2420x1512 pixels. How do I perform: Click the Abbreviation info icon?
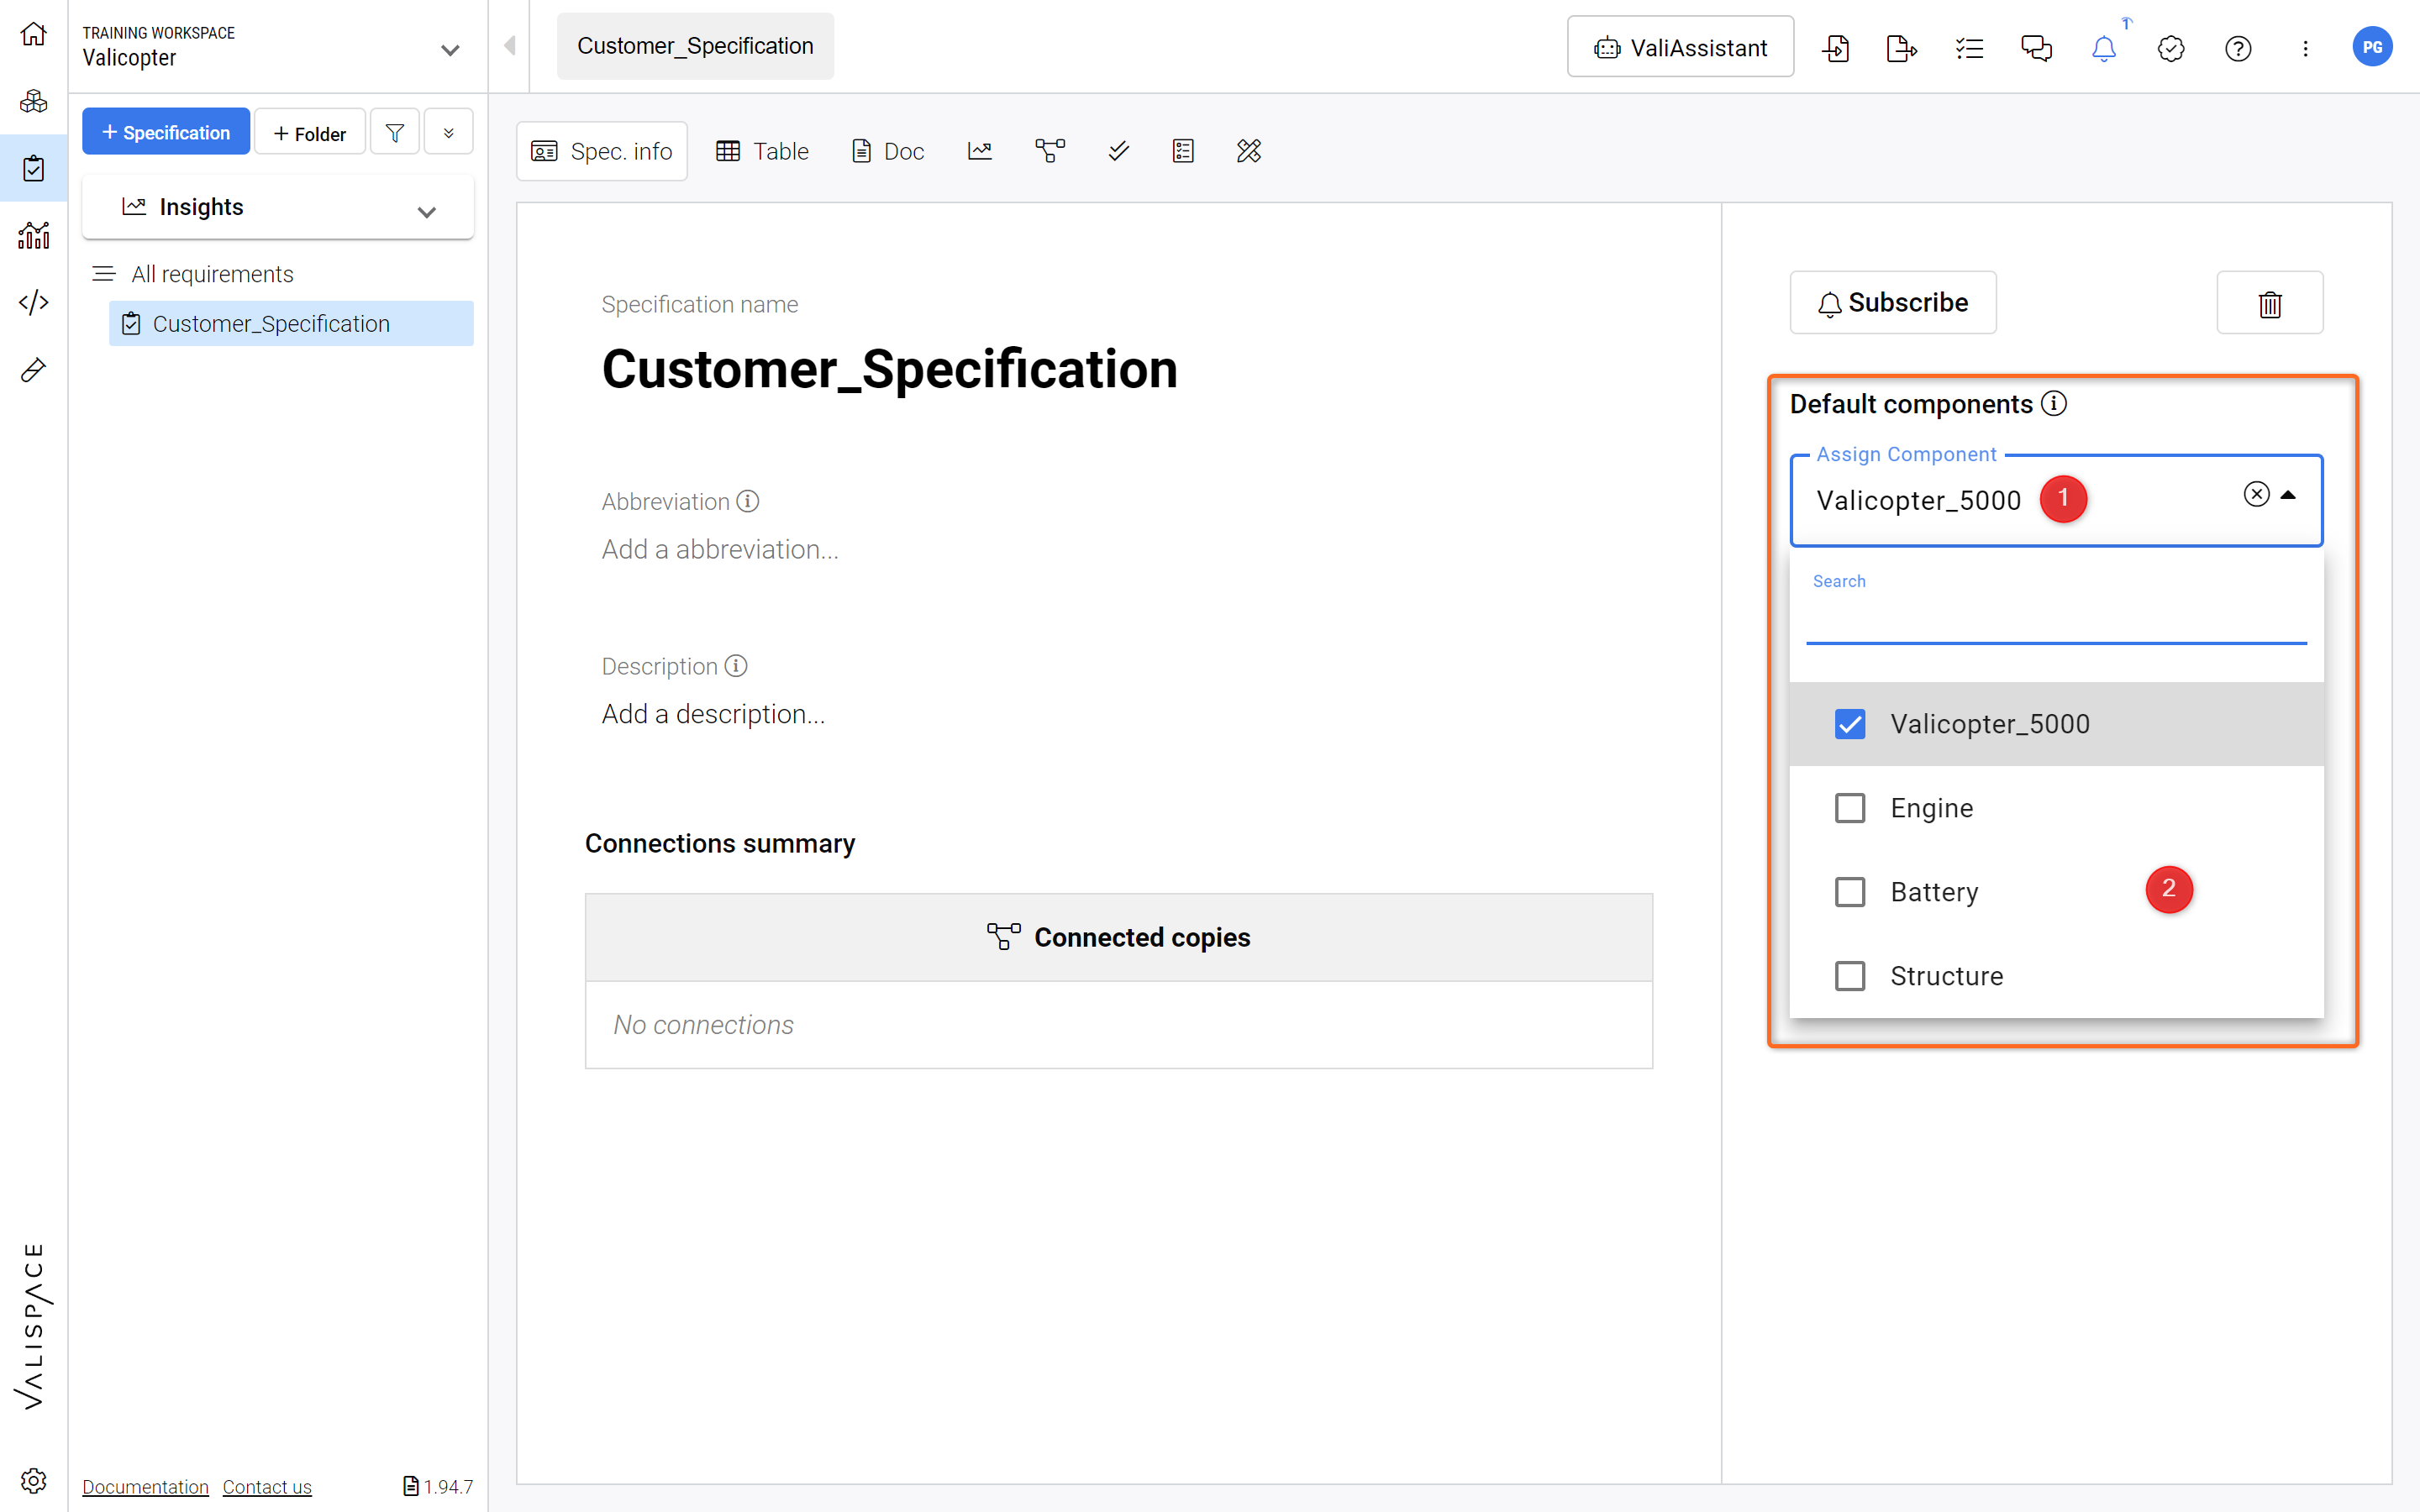point(748,501)
